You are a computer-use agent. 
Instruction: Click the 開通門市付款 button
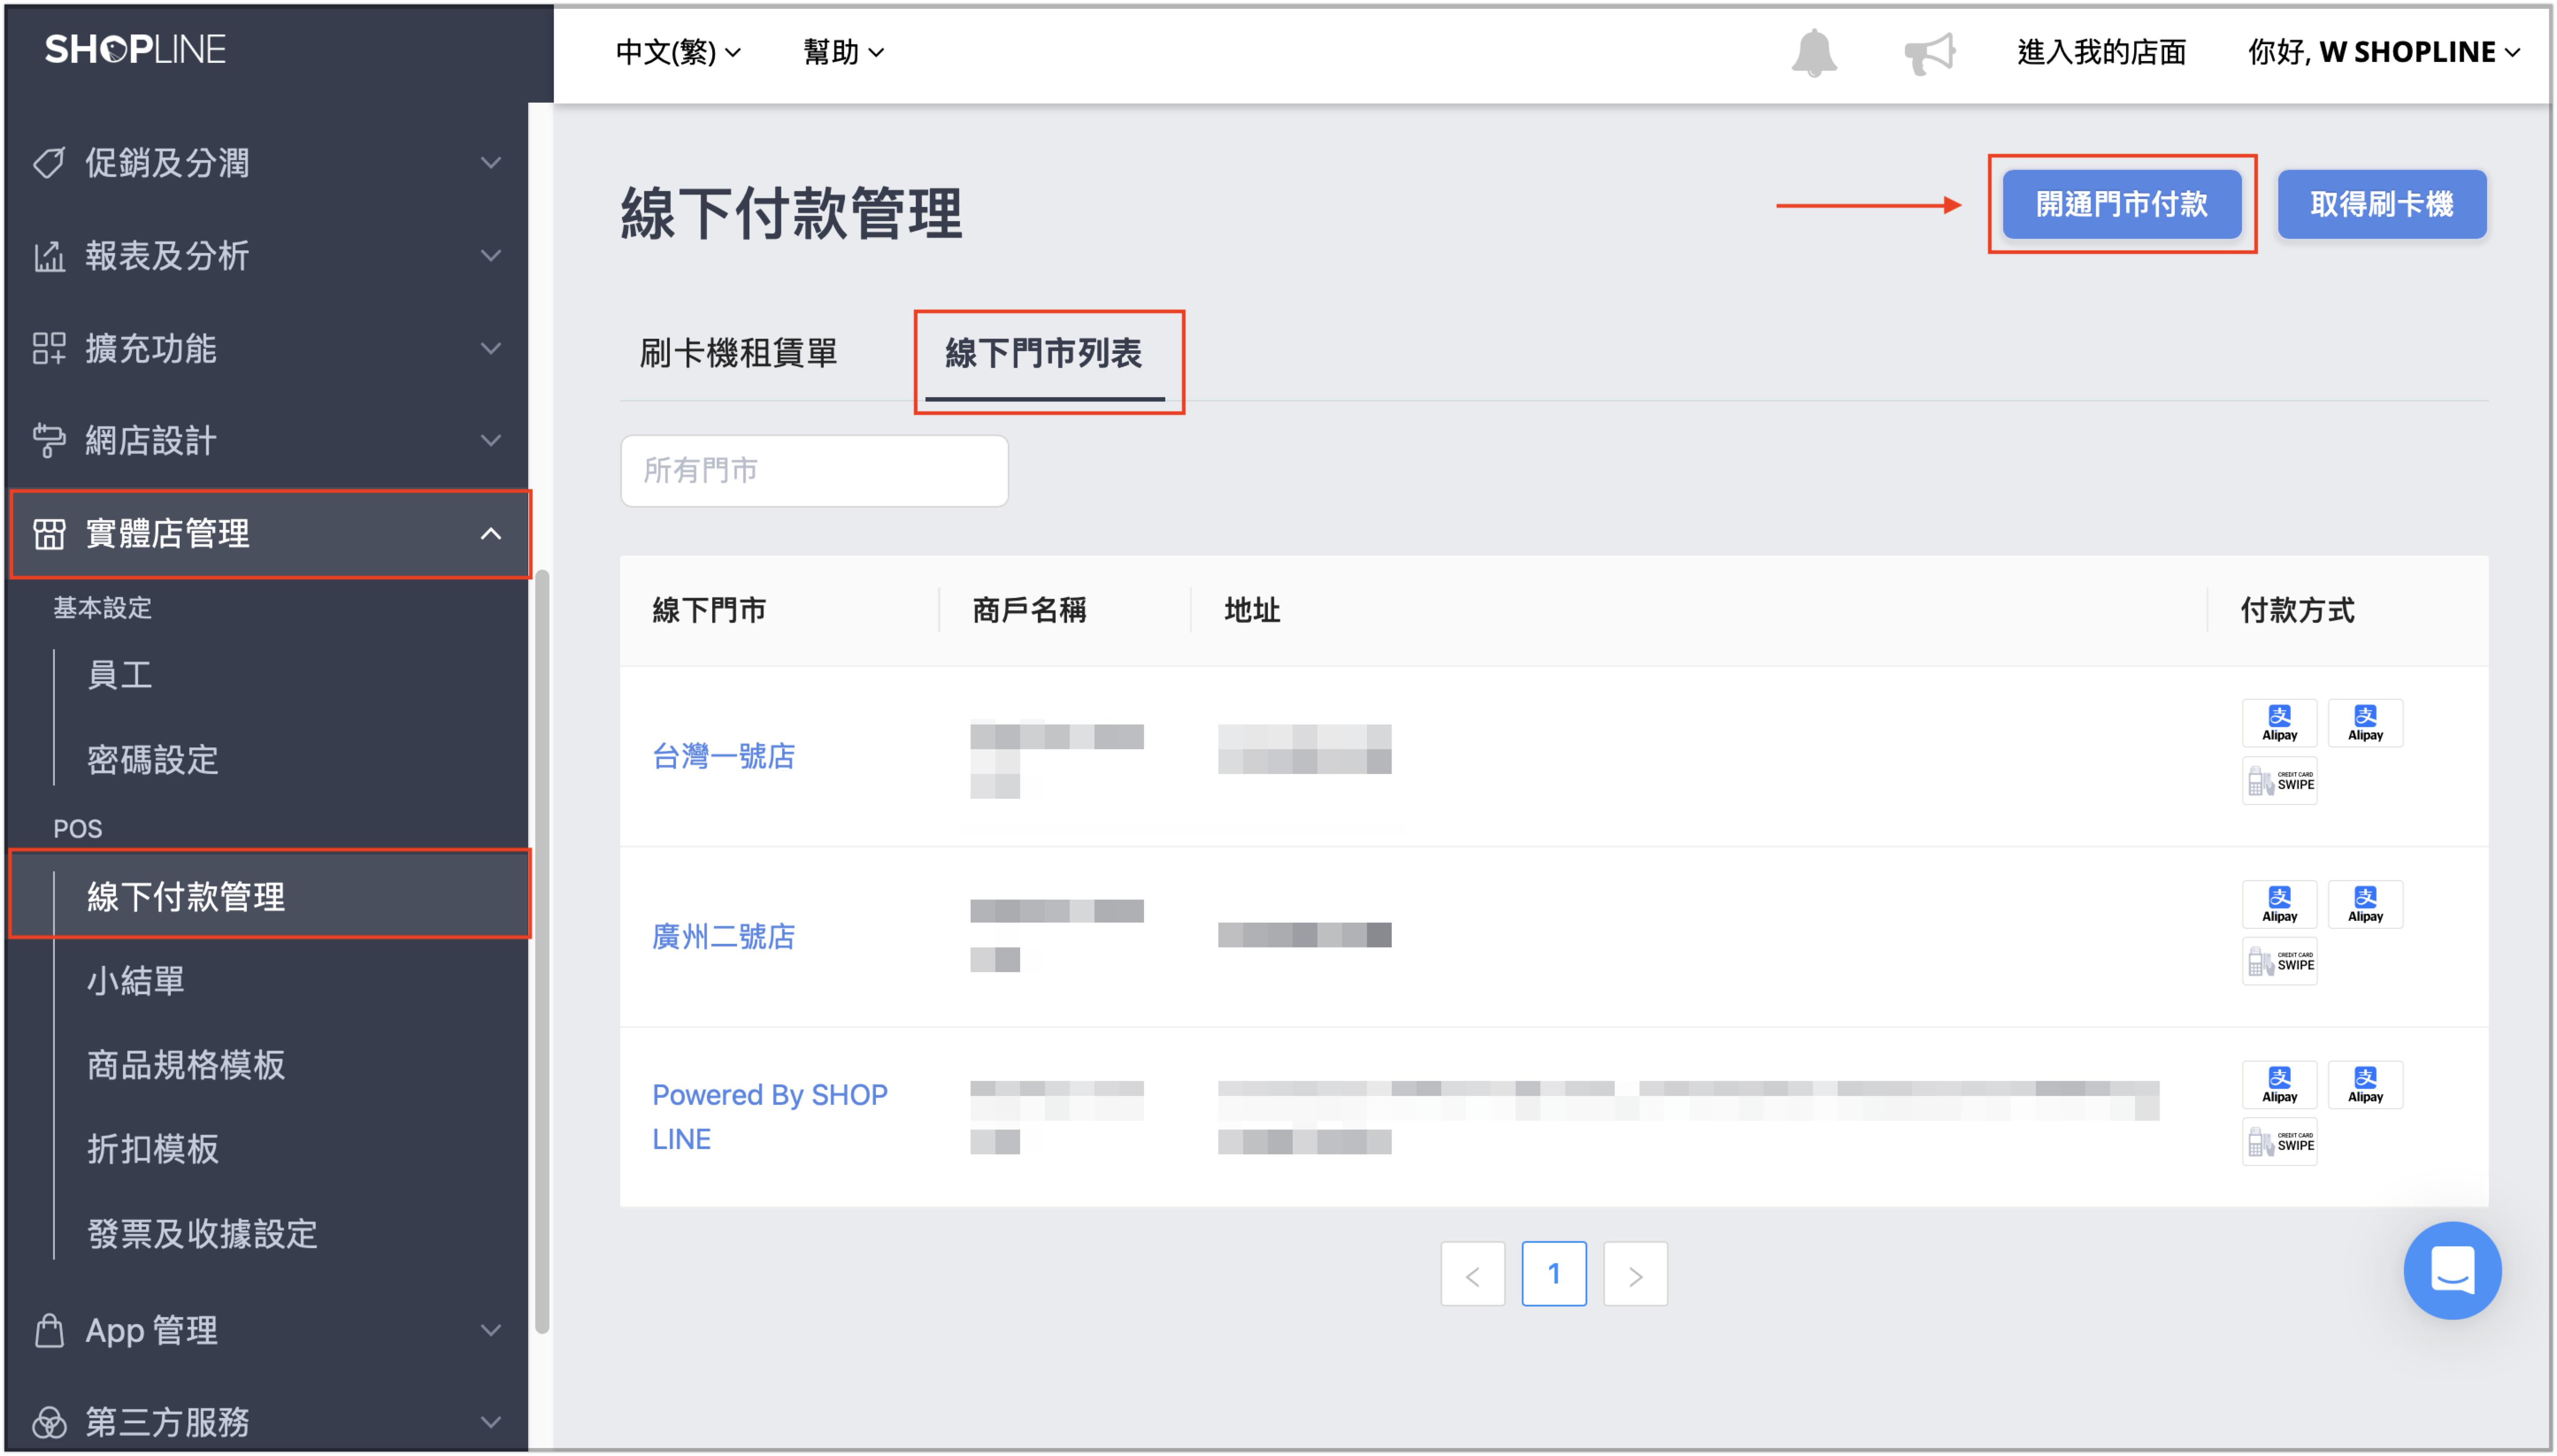tap(2121, 204)
